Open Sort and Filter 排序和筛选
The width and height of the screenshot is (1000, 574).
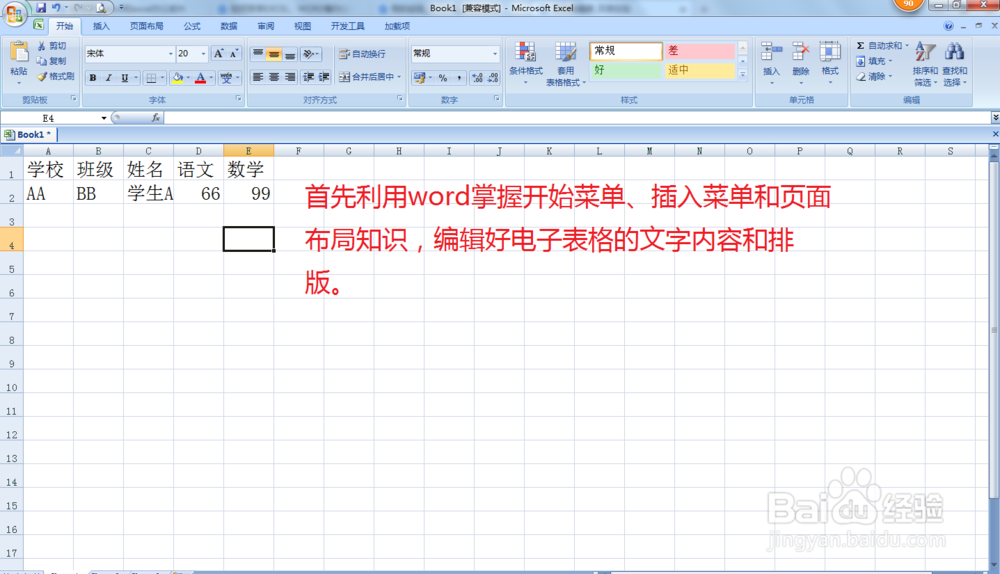[925, 64]
